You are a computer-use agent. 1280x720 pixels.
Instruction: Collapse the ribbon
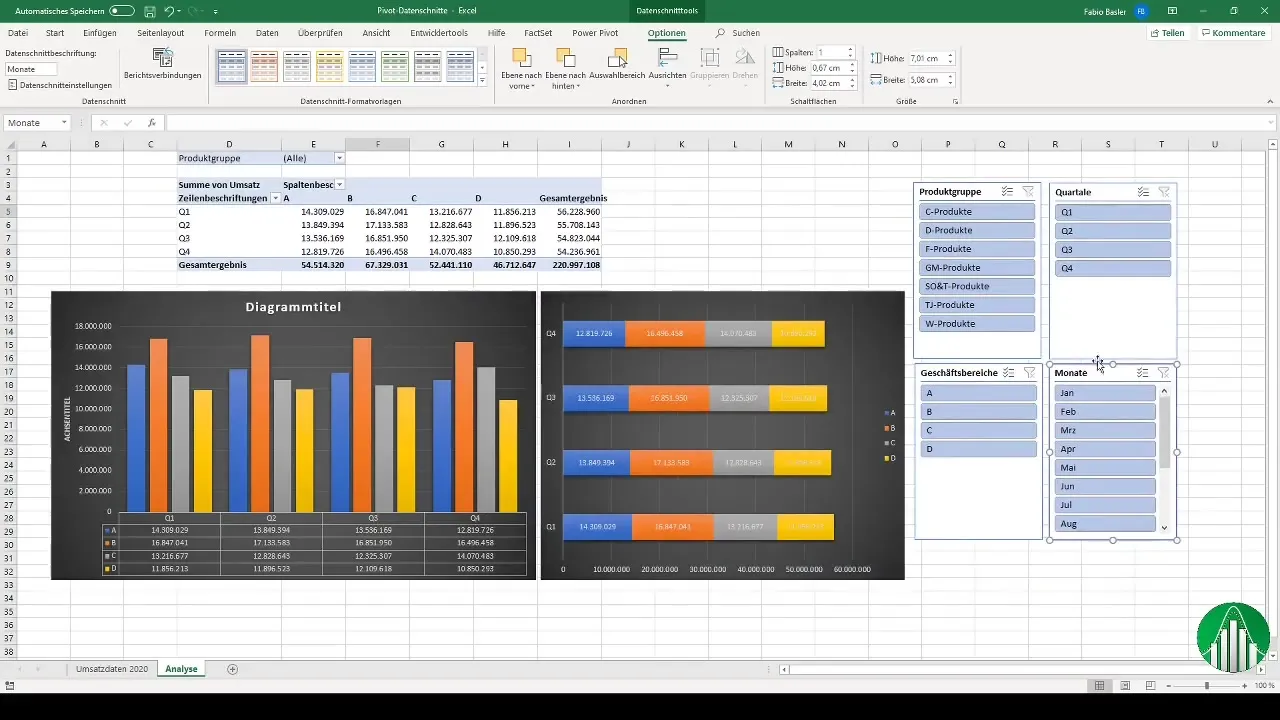click(1269, 102)
